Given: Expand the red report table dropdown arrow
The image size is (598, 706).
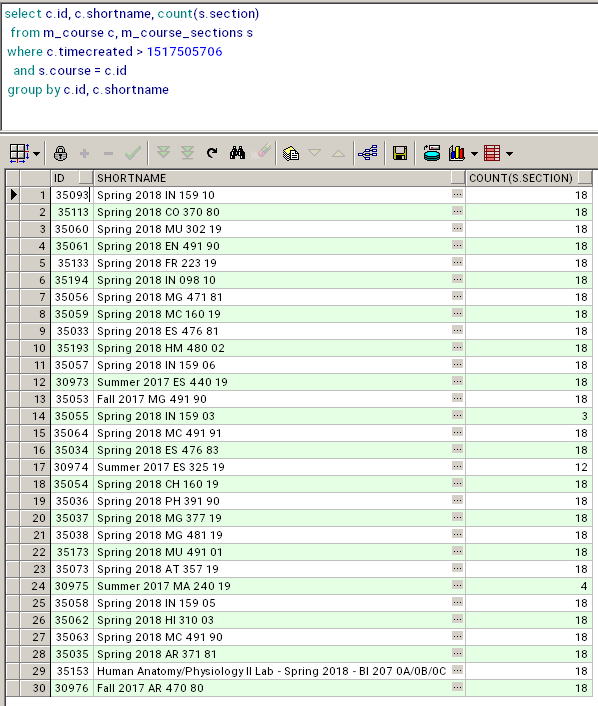Looking at the screenshot, I should pyautogui.click(x=509, y=154).
